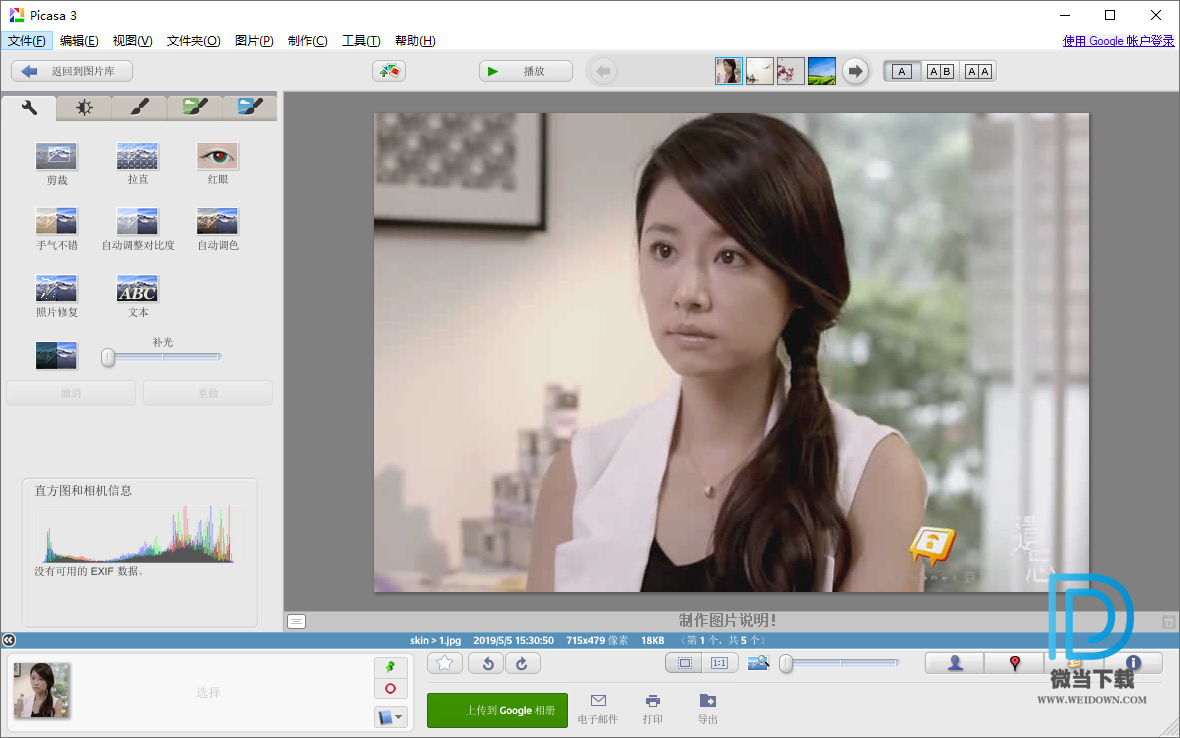Select the blue sky landscape thumbnail
The height and width of the screenshot is (738, 1180).
pyautogui.click(x=822, y=71)
